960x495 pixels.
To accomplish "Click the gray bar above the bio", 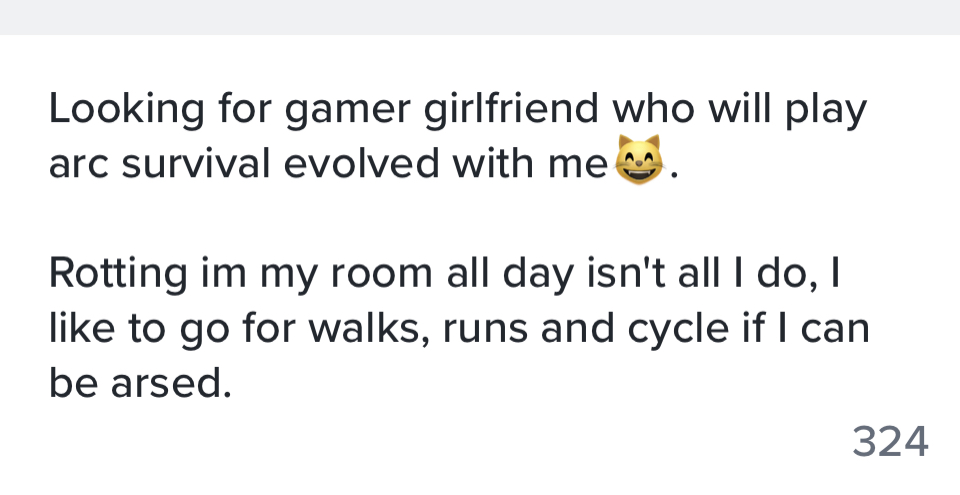I will tap(480, 17).
